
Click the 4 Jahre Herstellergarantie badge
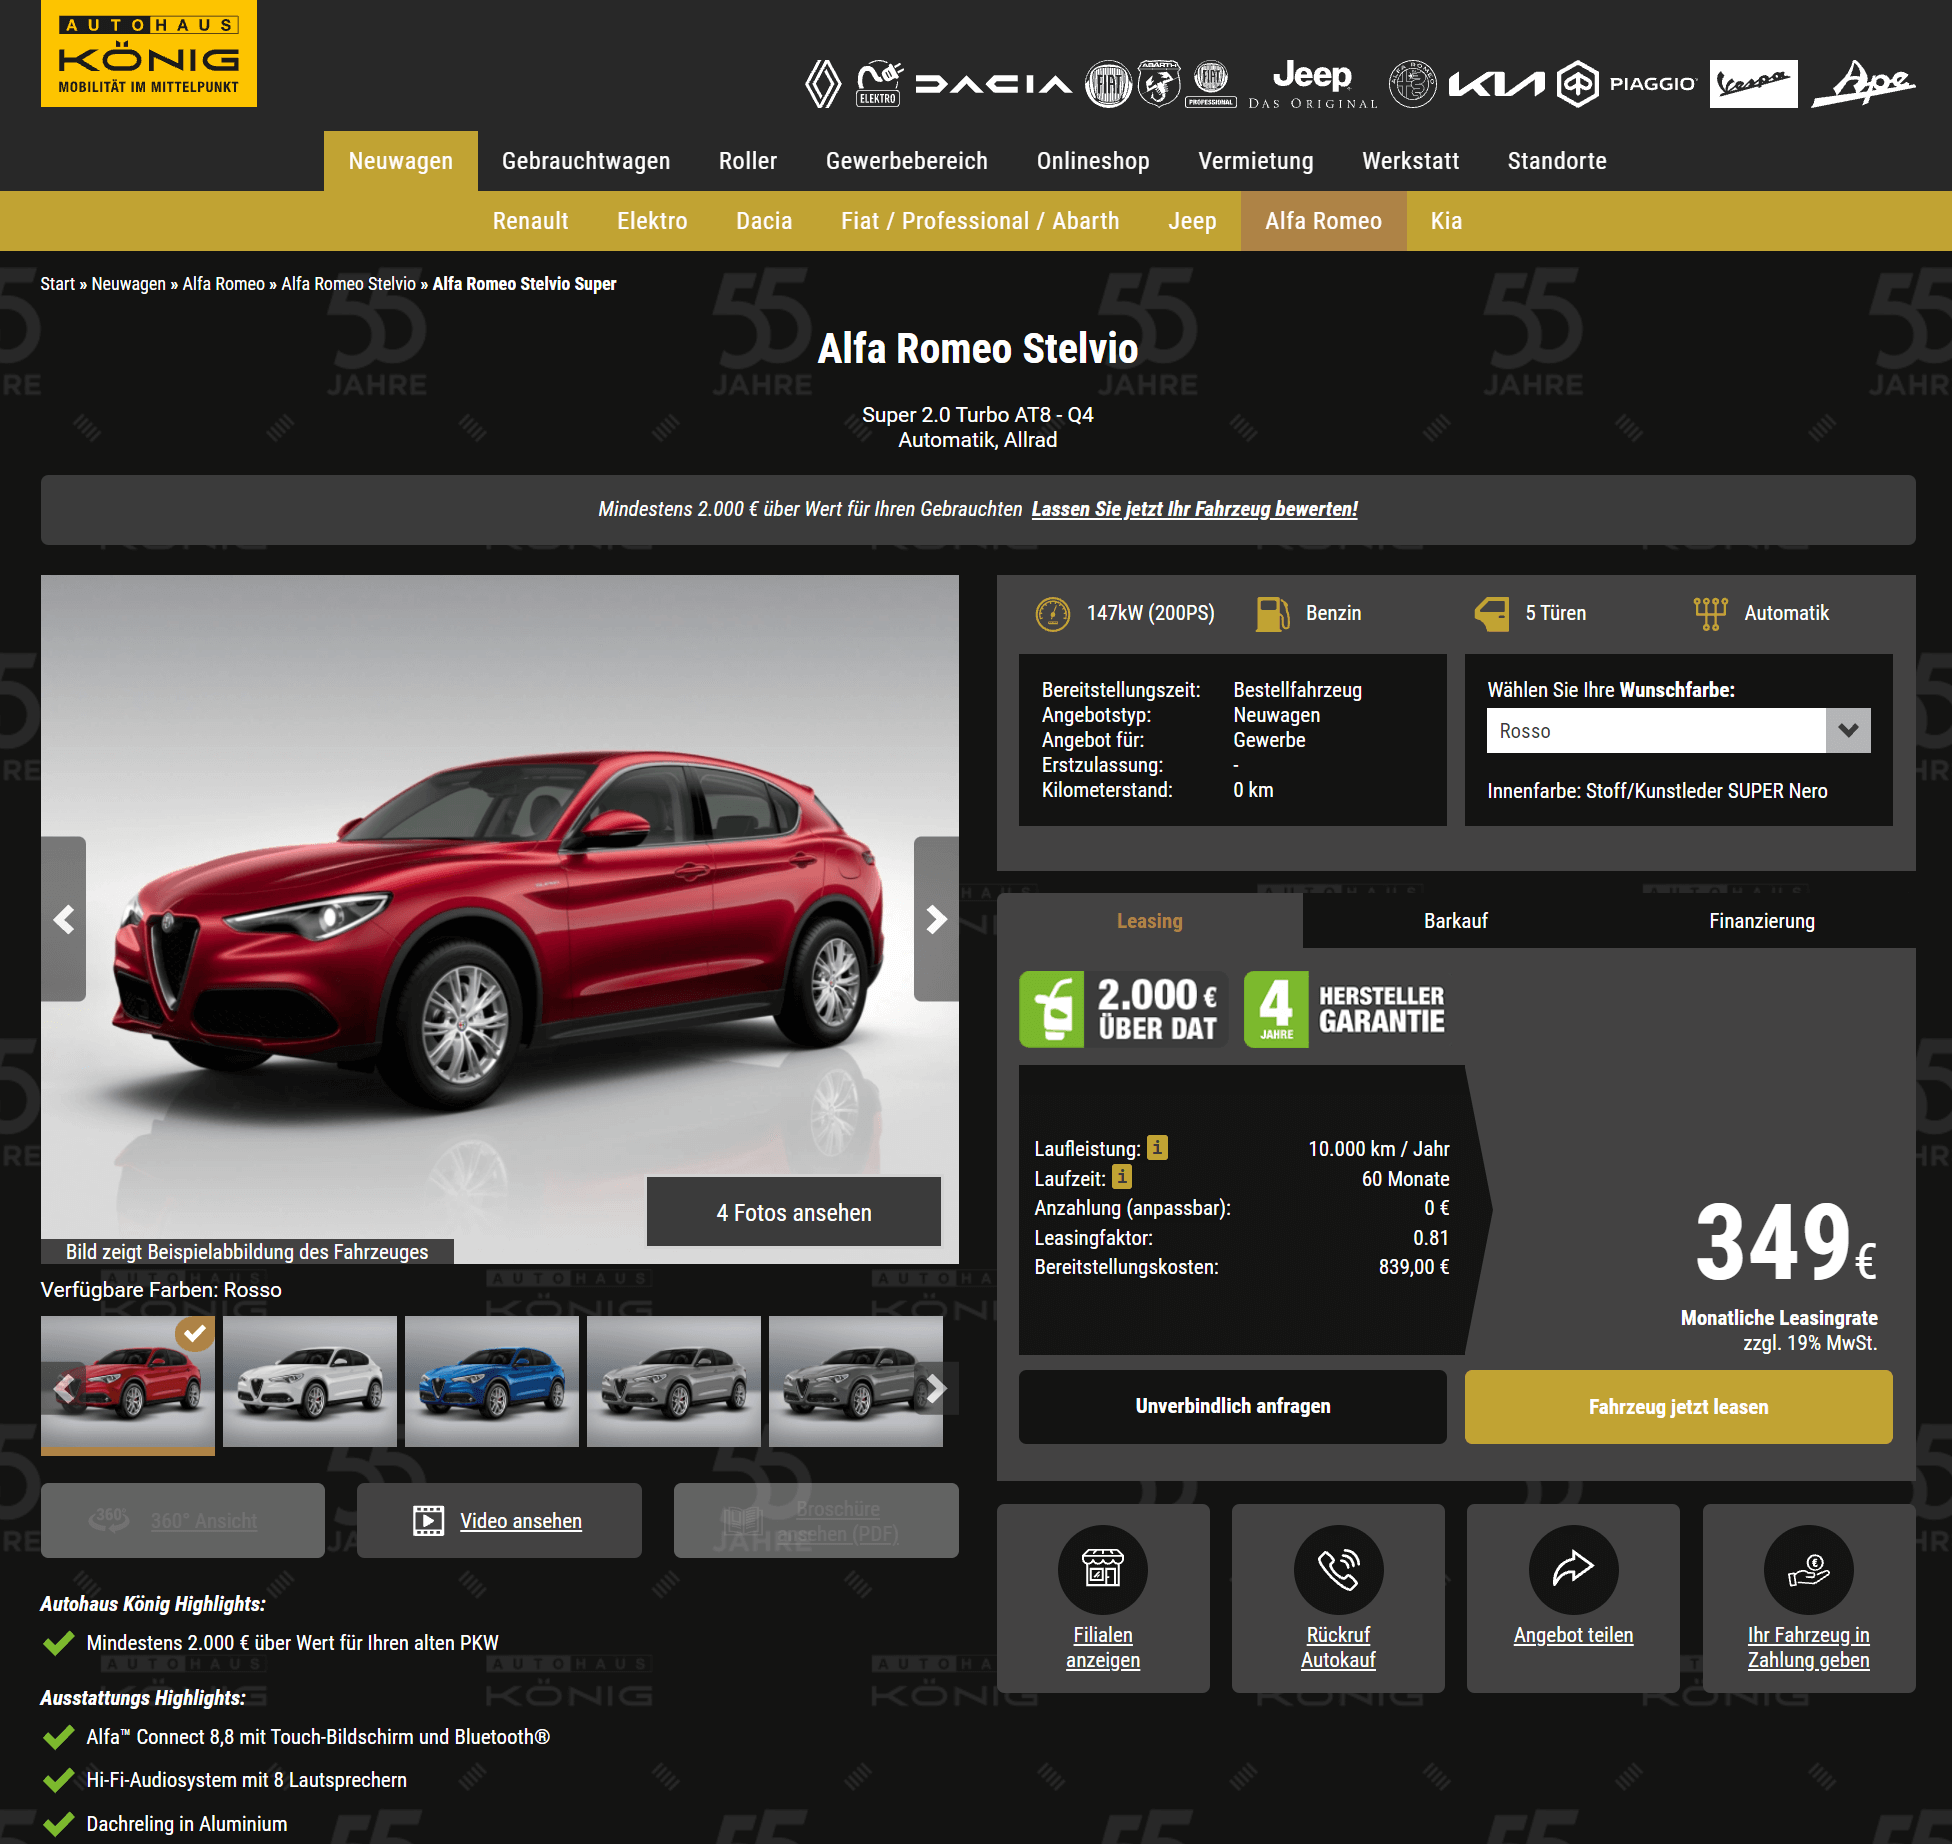(1345, 1010)
